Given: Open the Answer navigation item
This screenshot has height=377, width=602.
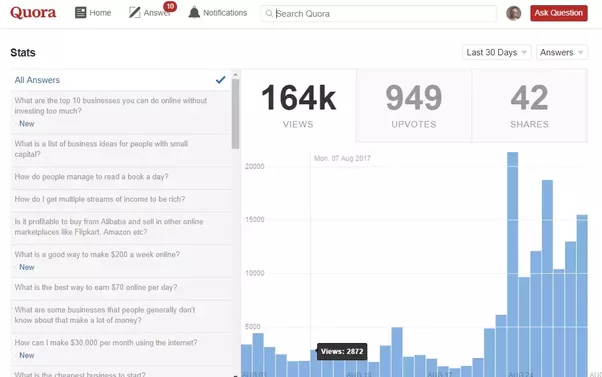Looking at the screenshot, I should (x=150, y=13).
